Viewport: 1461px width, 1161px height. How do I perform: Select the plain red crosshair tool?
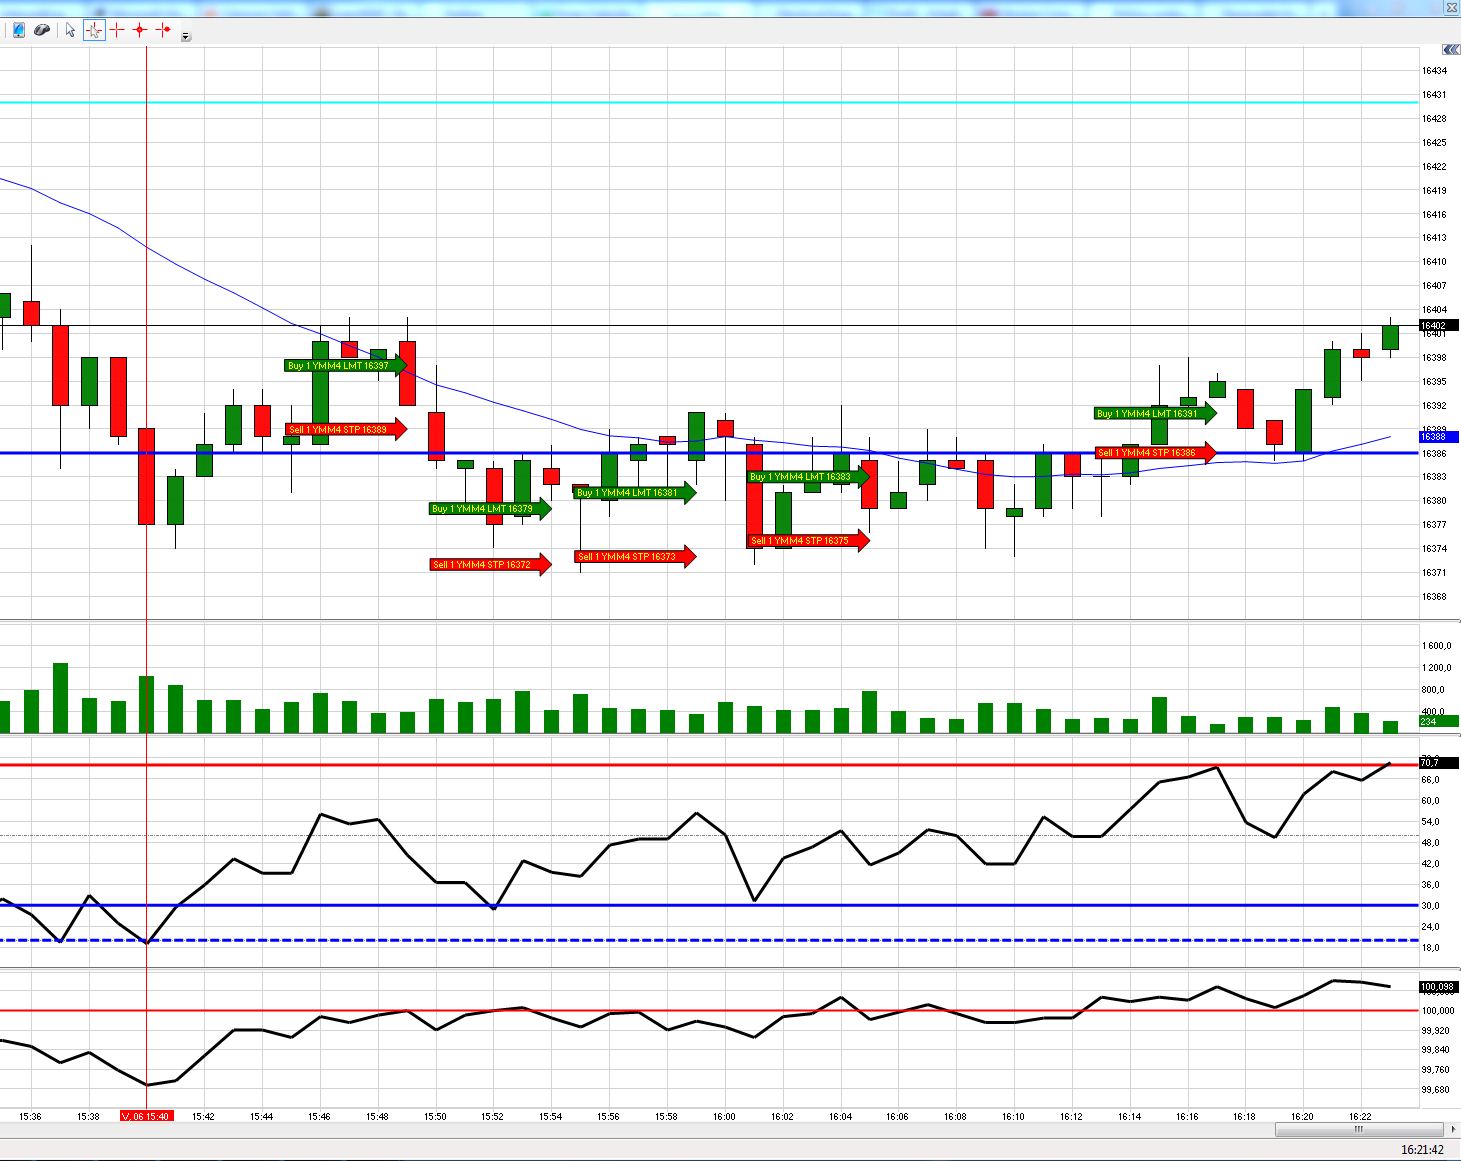click(117, 30)
